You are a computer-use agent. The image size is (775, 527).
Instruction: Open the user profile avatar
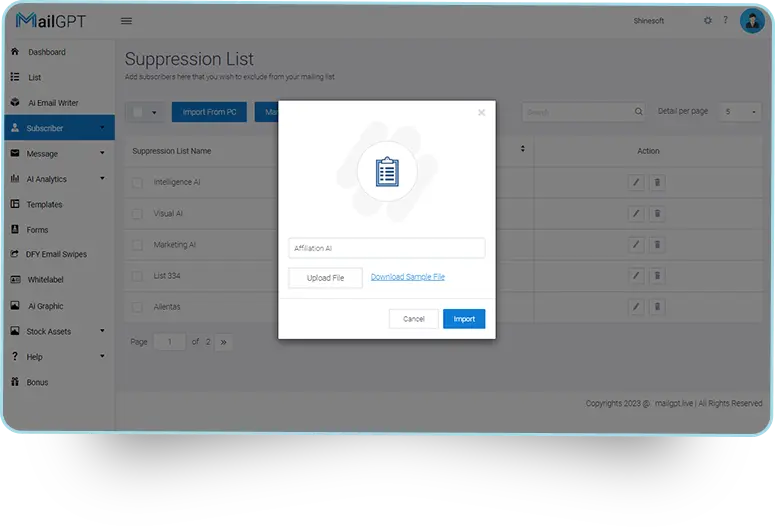click(751, 21)
